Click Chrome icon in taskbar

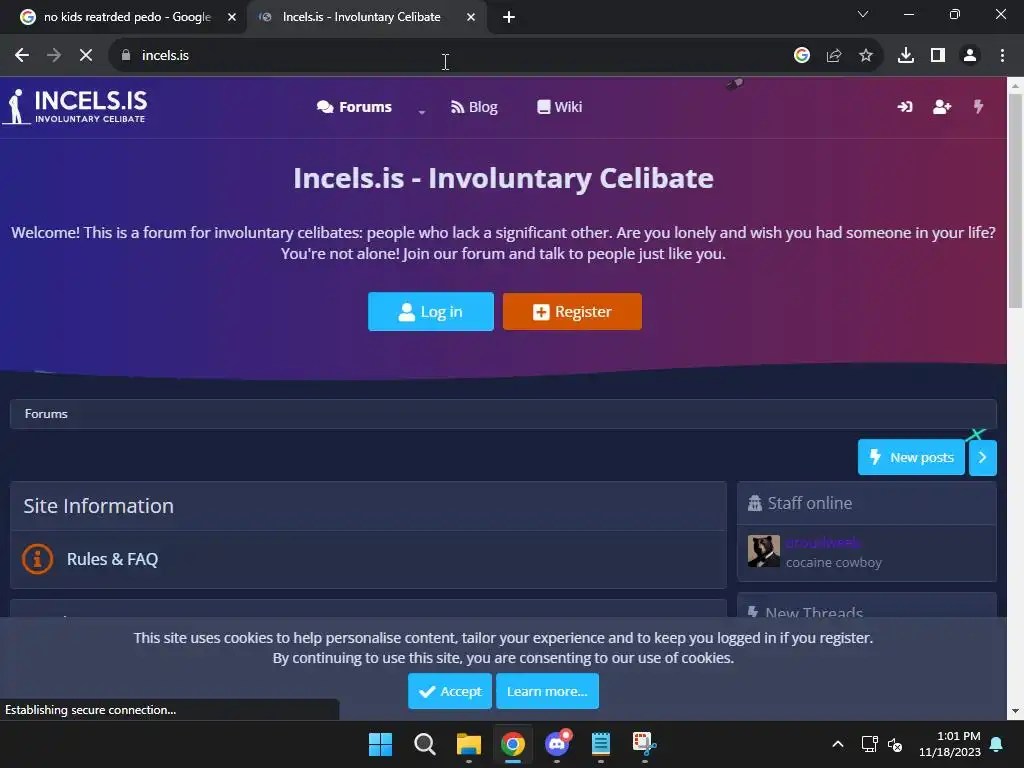coord(513,744)
